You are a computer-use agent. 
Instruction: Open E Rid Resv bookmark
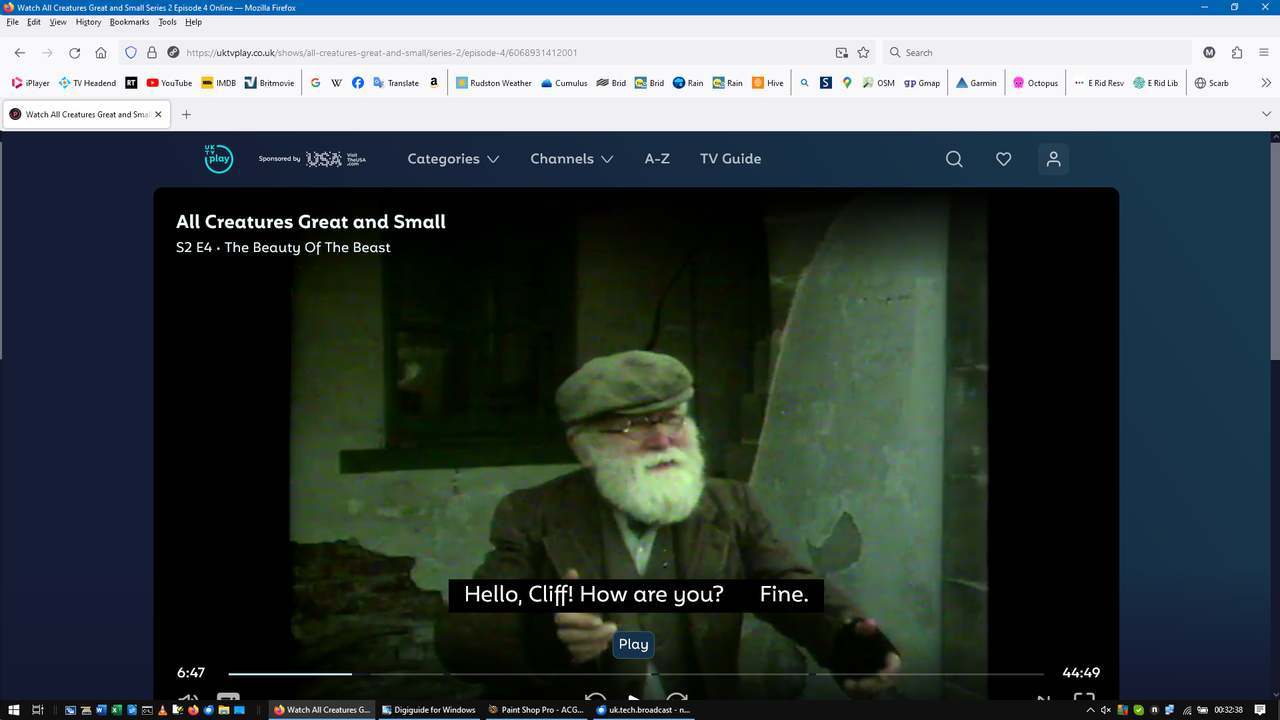(x=1099, y=83)
